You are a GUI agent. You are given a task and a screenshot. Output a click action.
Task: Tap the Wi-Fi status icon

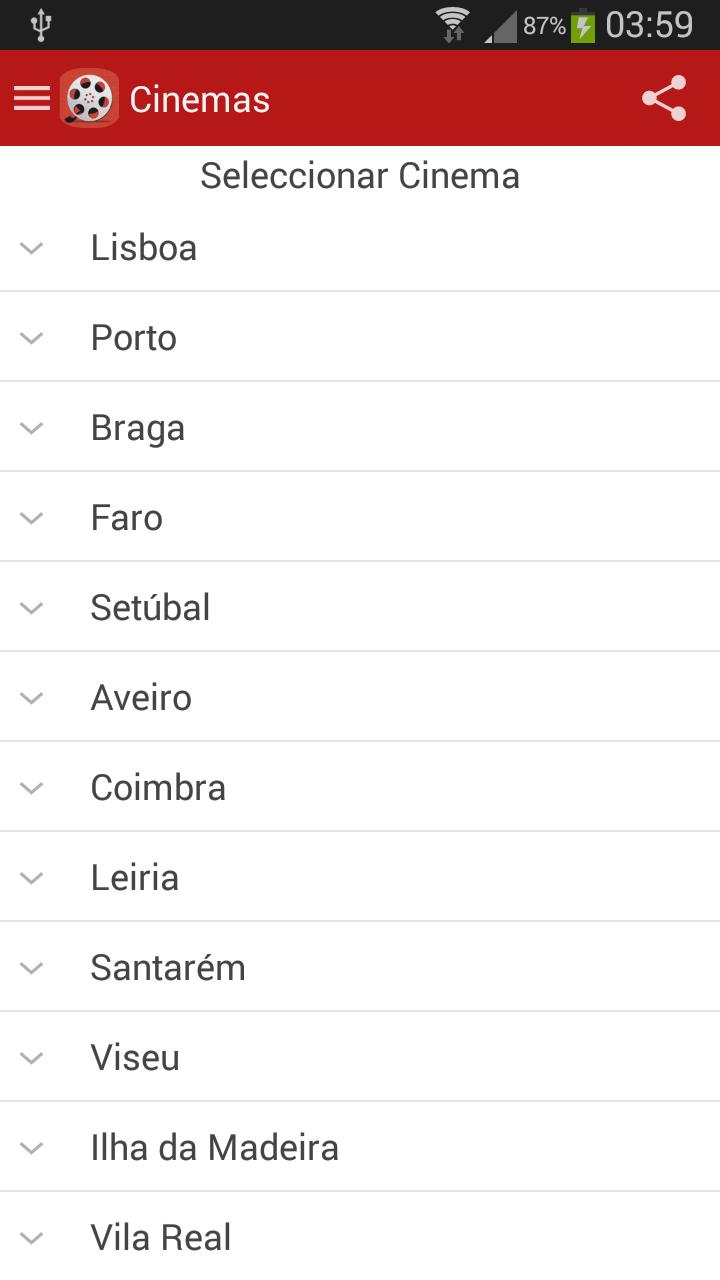tap(453, 24)
